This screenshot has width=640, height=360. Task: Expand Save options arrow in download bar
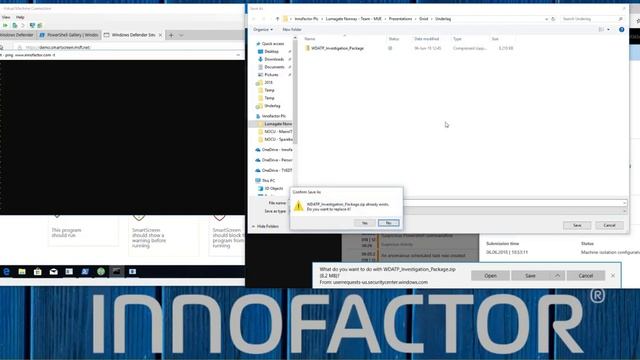tap(557, 276)
